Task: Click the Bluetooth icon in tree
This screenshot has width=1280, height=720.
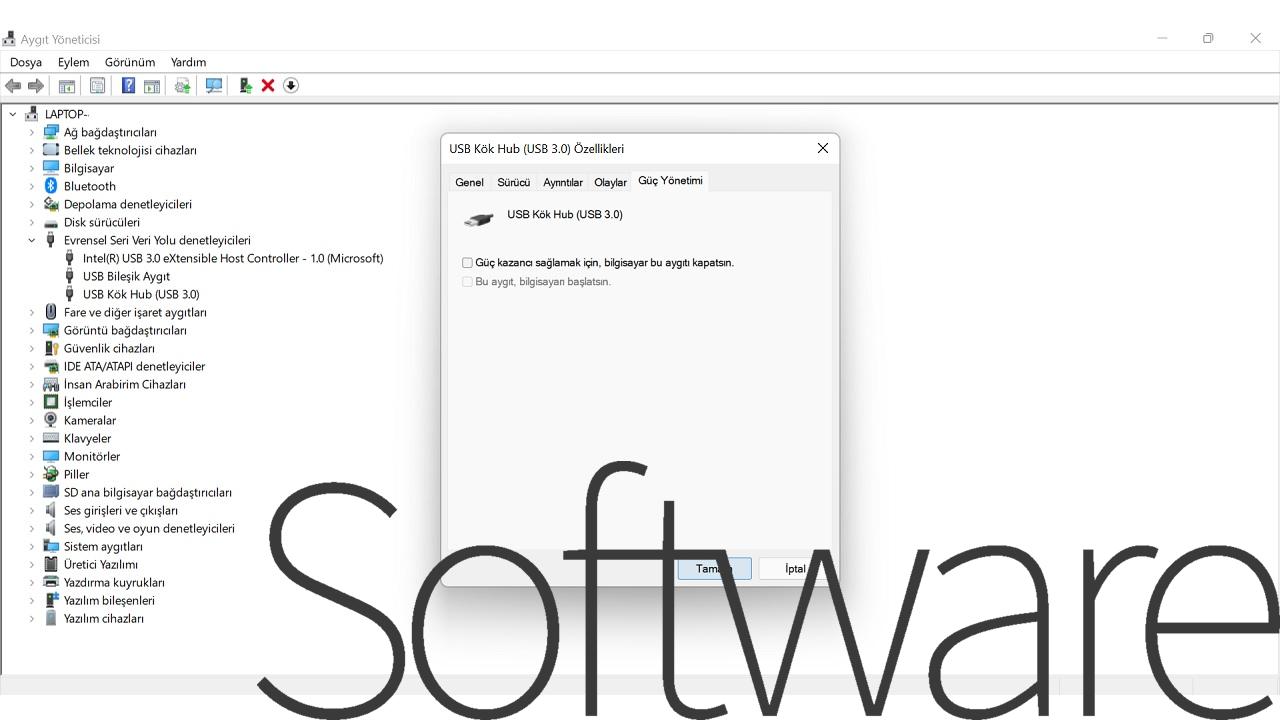Action: (51, 186)
